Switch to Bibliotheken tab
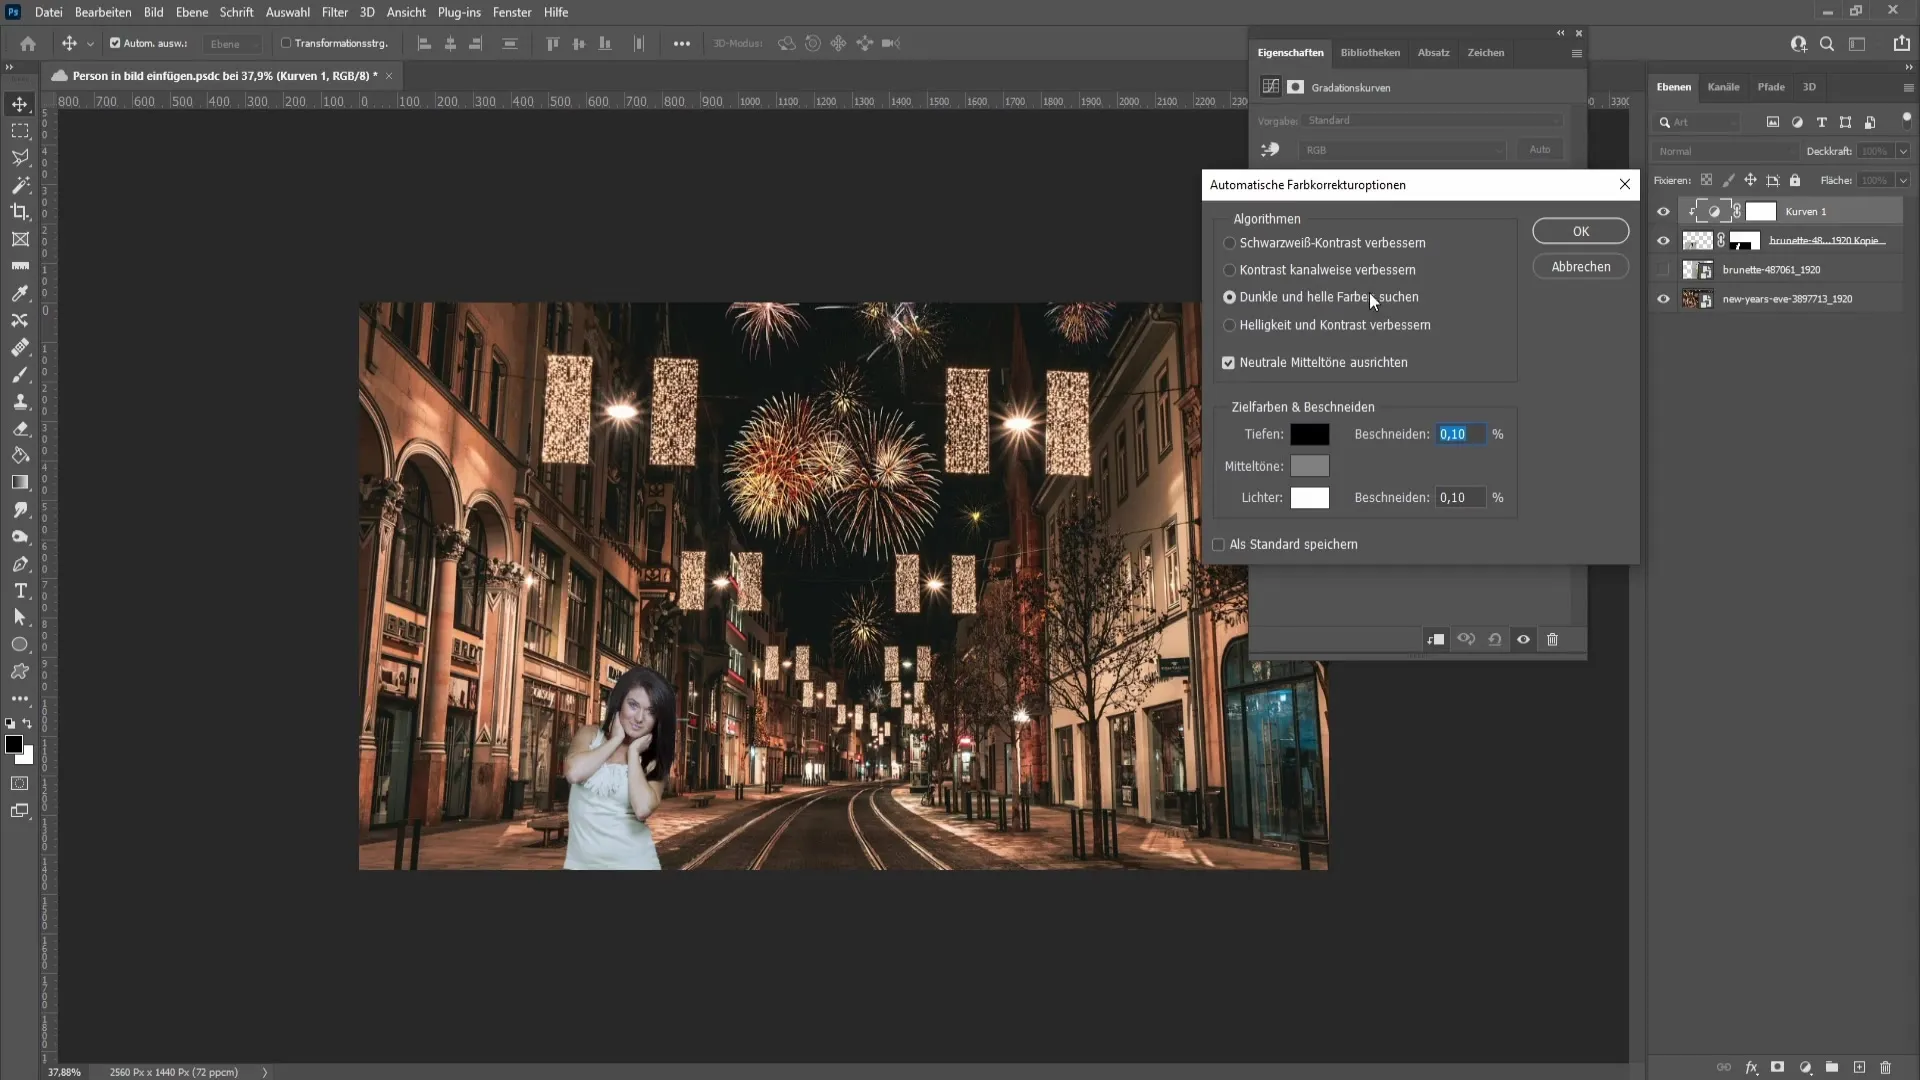Viewport: 1920px width, 1080px height. 1369,51
